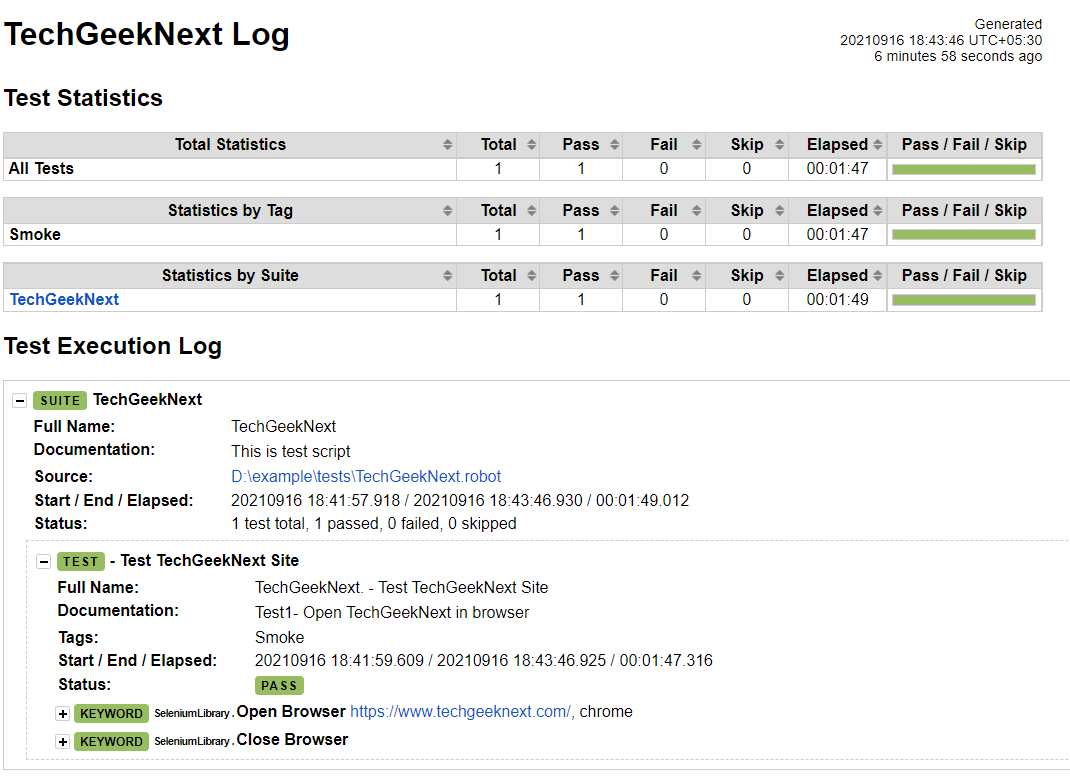Click the Statistics by Suite column header
Viewport: 1070px width, 777px height.
230,276
